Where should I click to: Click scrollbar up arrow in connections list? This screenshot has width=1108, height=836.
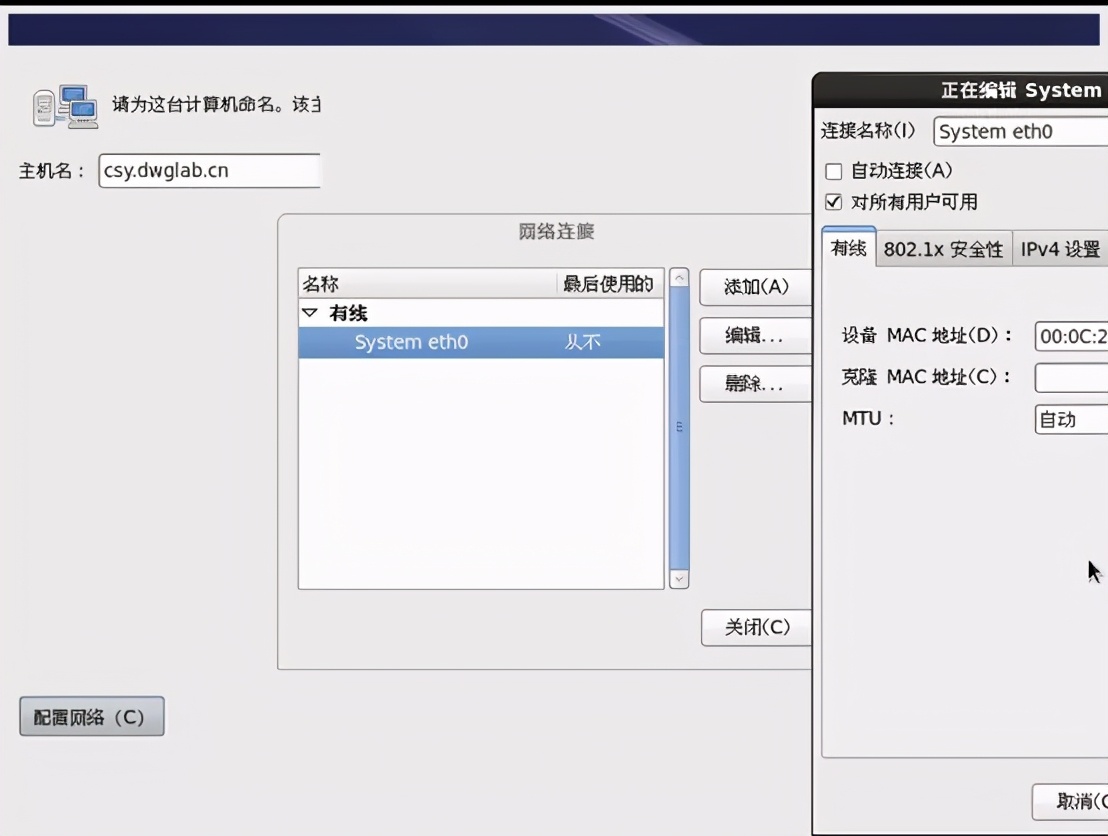click(x=679, y=278)
